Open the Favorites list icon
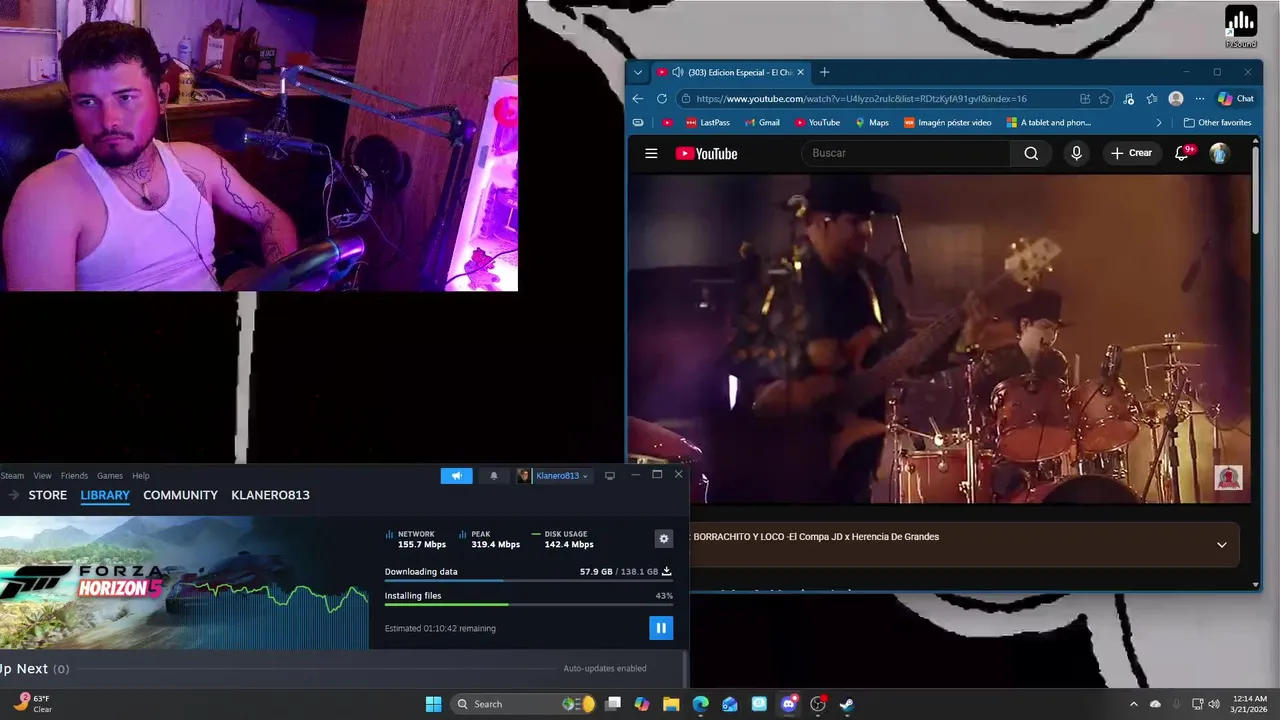This screenshot has height=720, width=1280. click(1152, 98)
